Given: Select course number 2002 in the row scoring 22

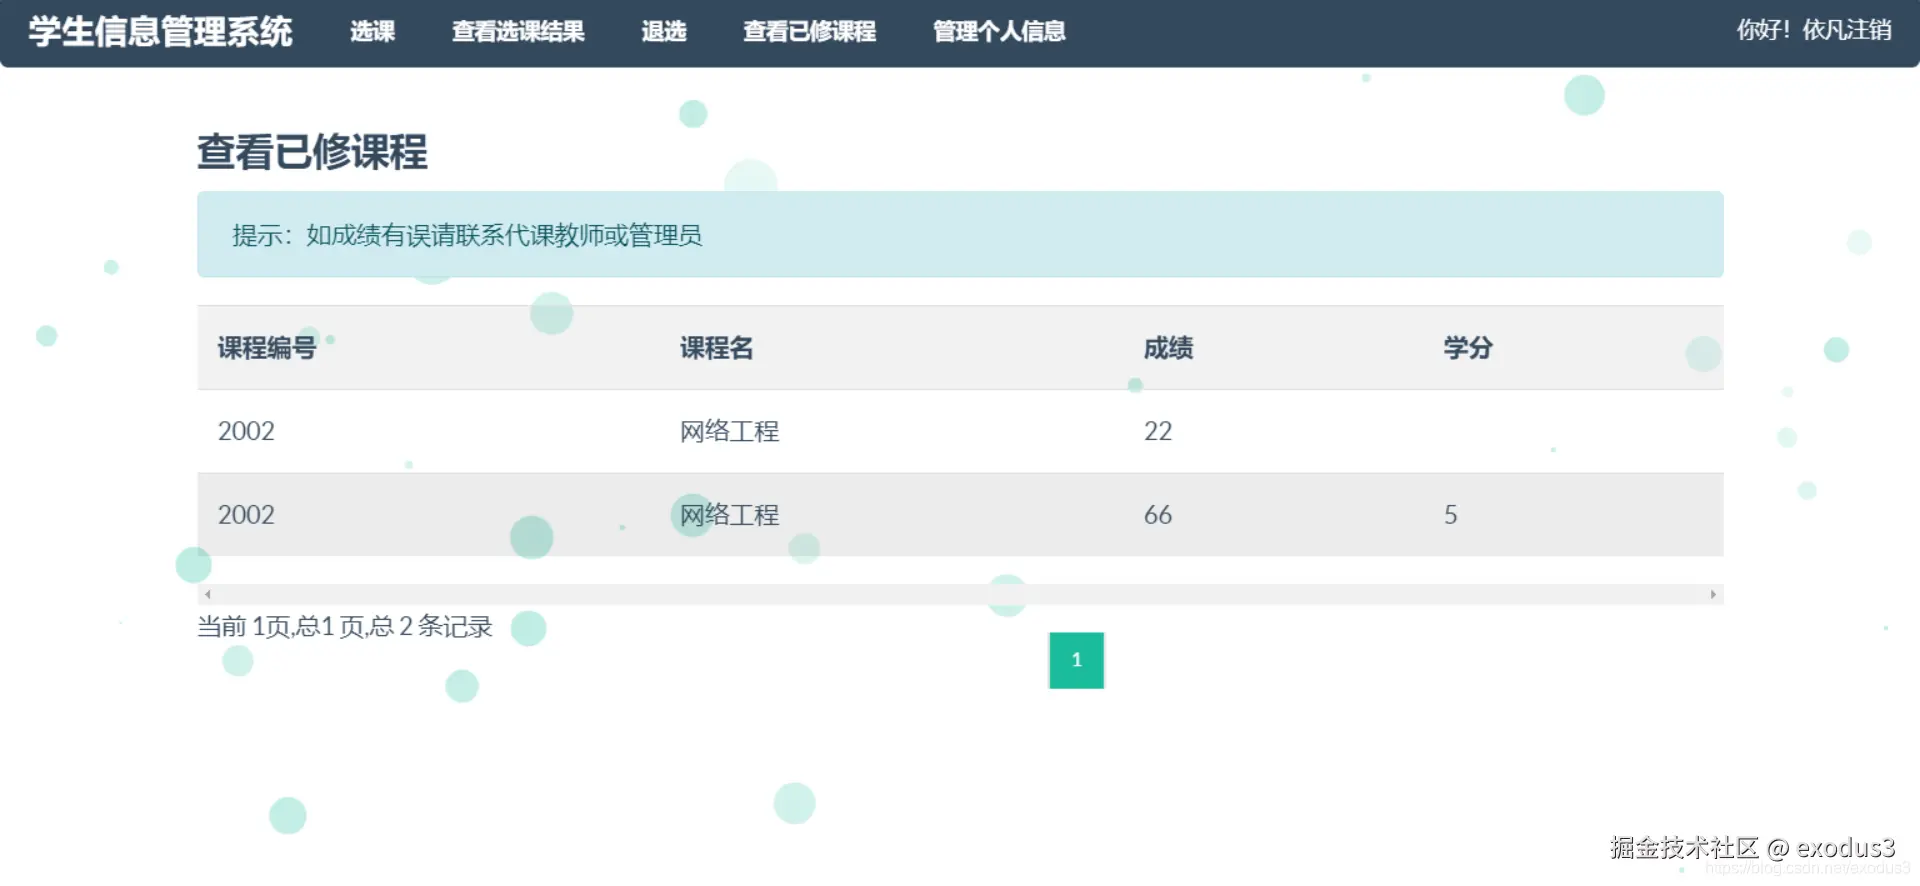Looking at the screenshot, I should point(246,431).
